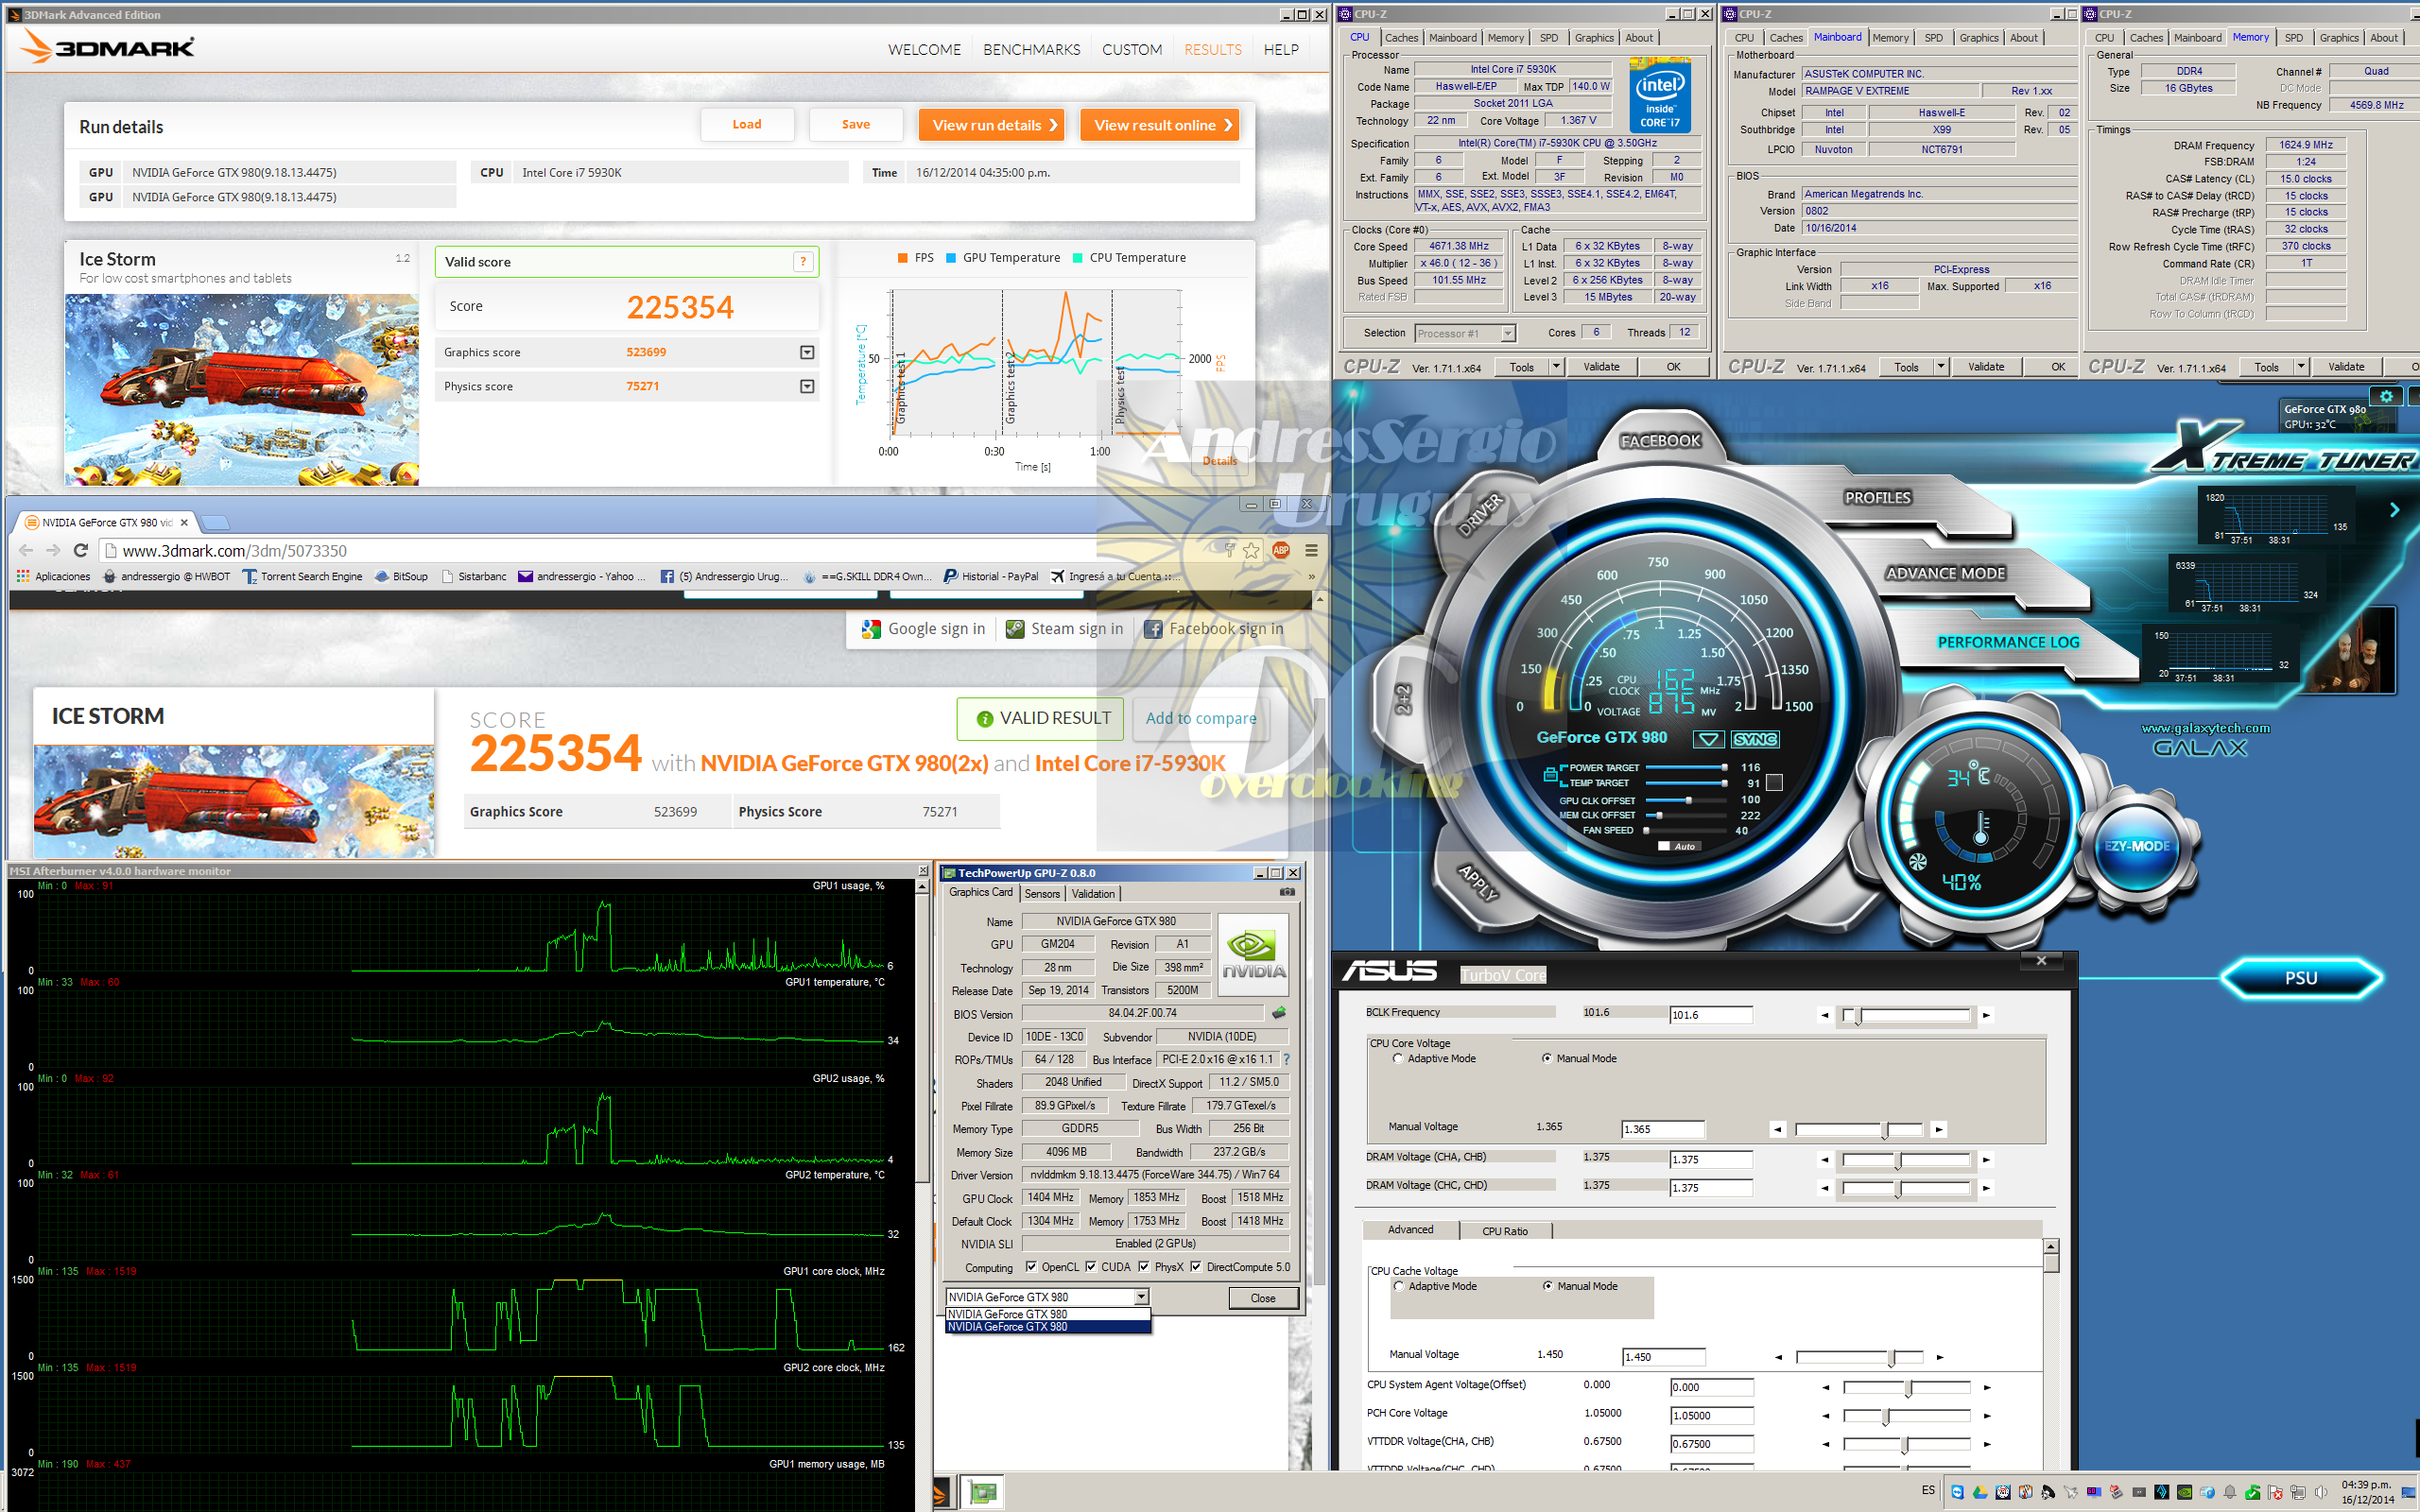Expand the Physics score details

click(x=807, y=386)
